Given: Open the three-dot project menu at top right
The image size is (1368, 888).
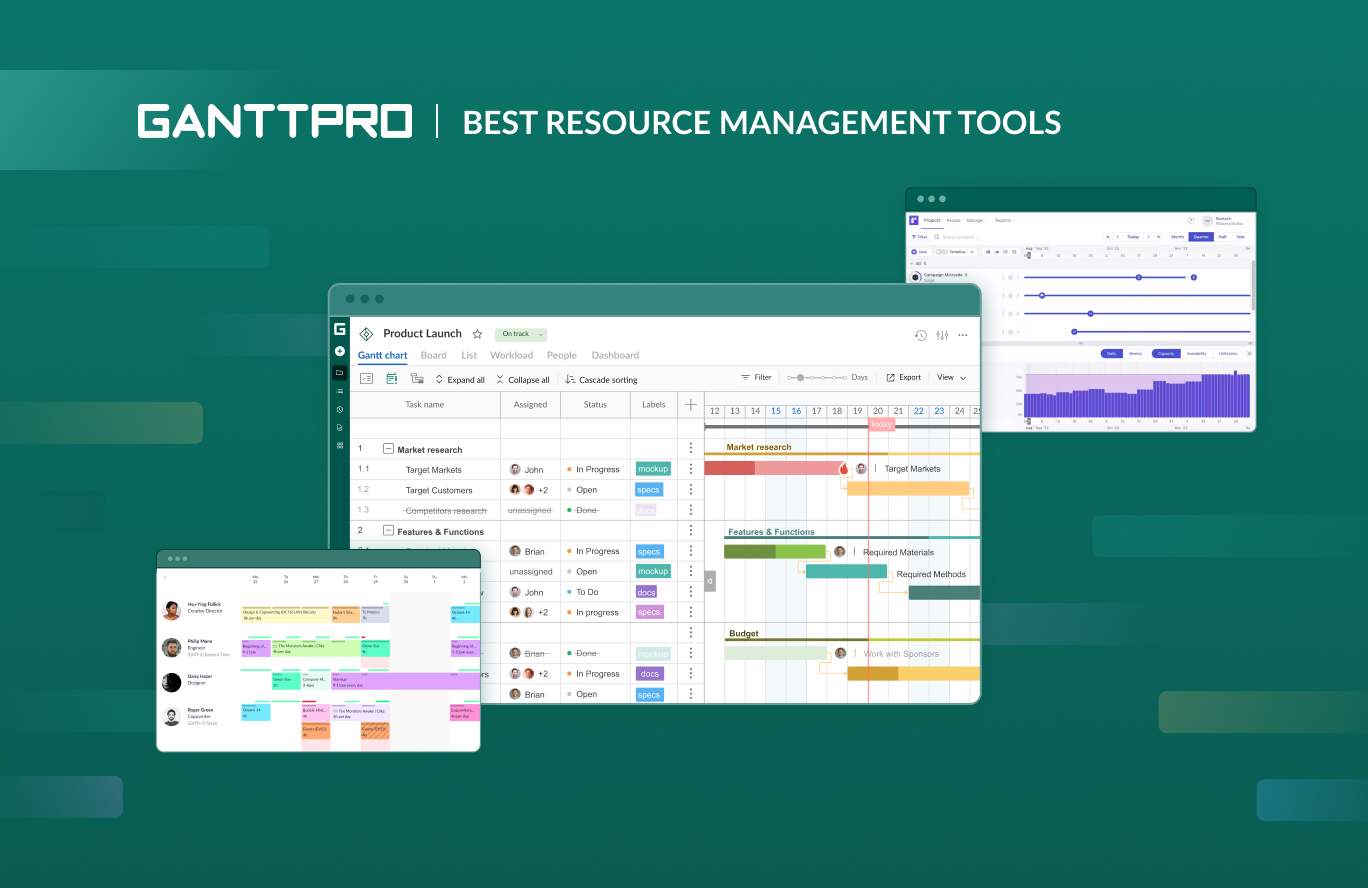Looking at the screenshot, I should coord(963,335).
